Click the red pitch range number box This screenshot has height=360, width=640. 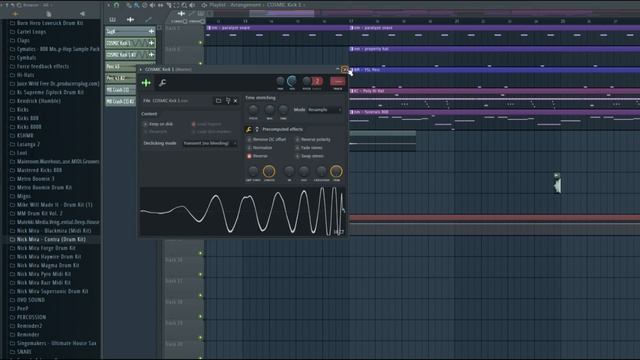click(x=317, y=82)
